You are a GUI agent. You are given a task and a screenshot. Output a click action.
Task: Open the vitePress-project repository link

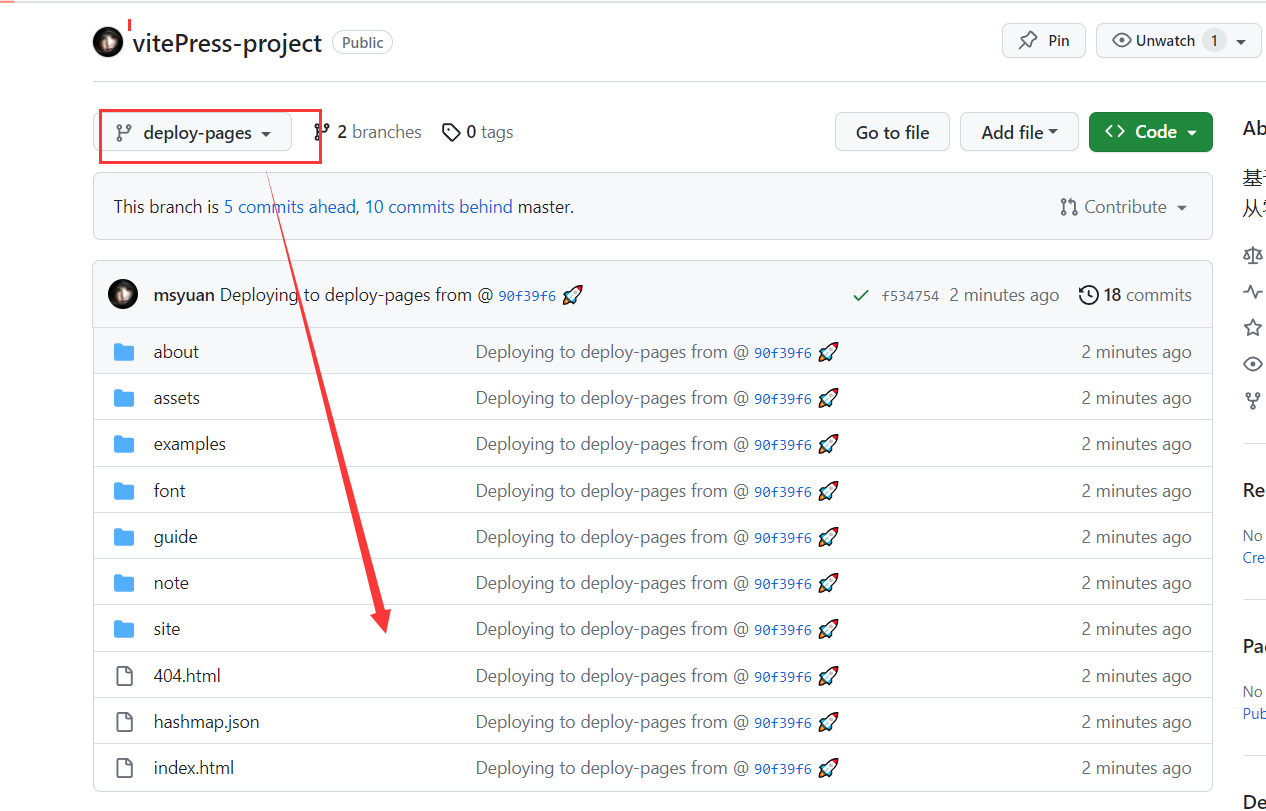(x=227, y=43)
